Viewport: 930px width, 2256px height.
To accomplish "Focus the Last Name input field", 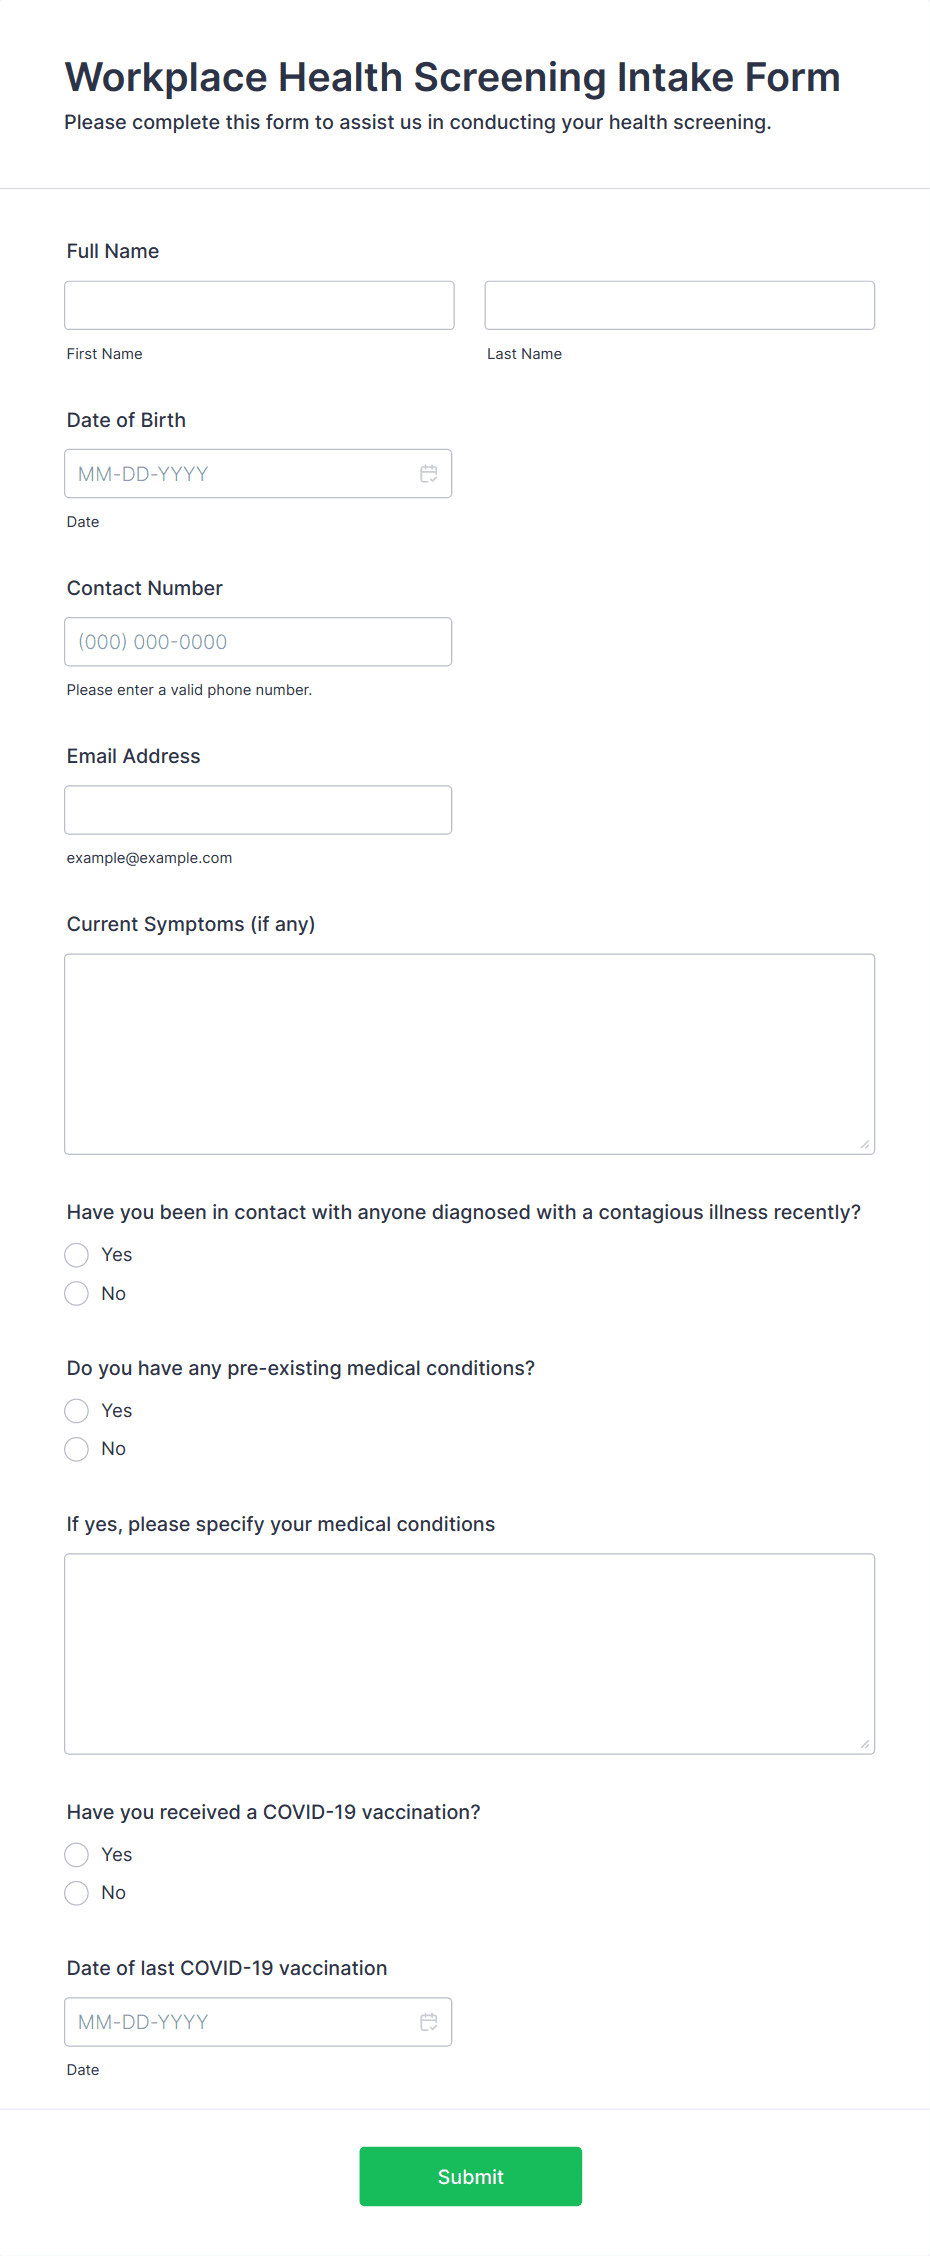I will (679, 305).
